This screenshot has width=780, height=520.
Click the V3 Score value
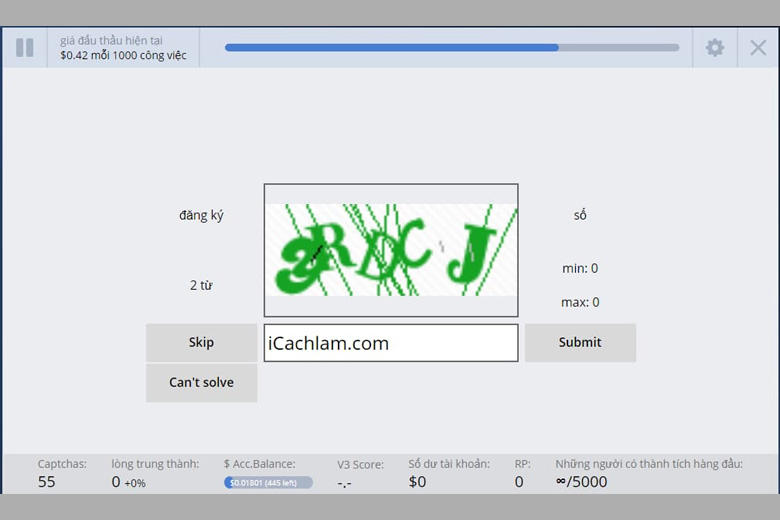344,483
